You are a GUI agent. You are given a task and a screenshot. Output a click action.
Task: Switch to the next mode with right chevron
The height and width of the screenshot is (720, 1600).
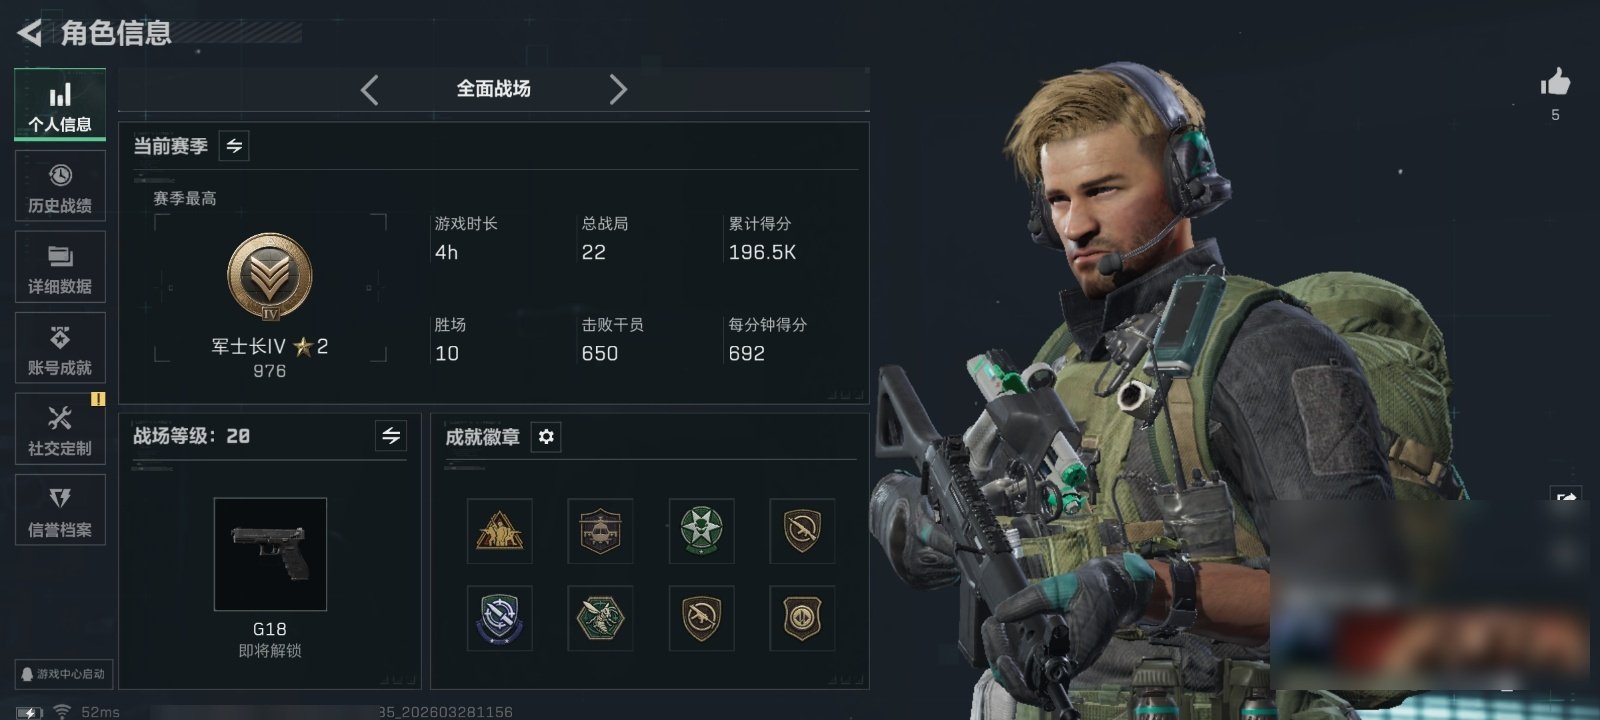click(618, 90)
